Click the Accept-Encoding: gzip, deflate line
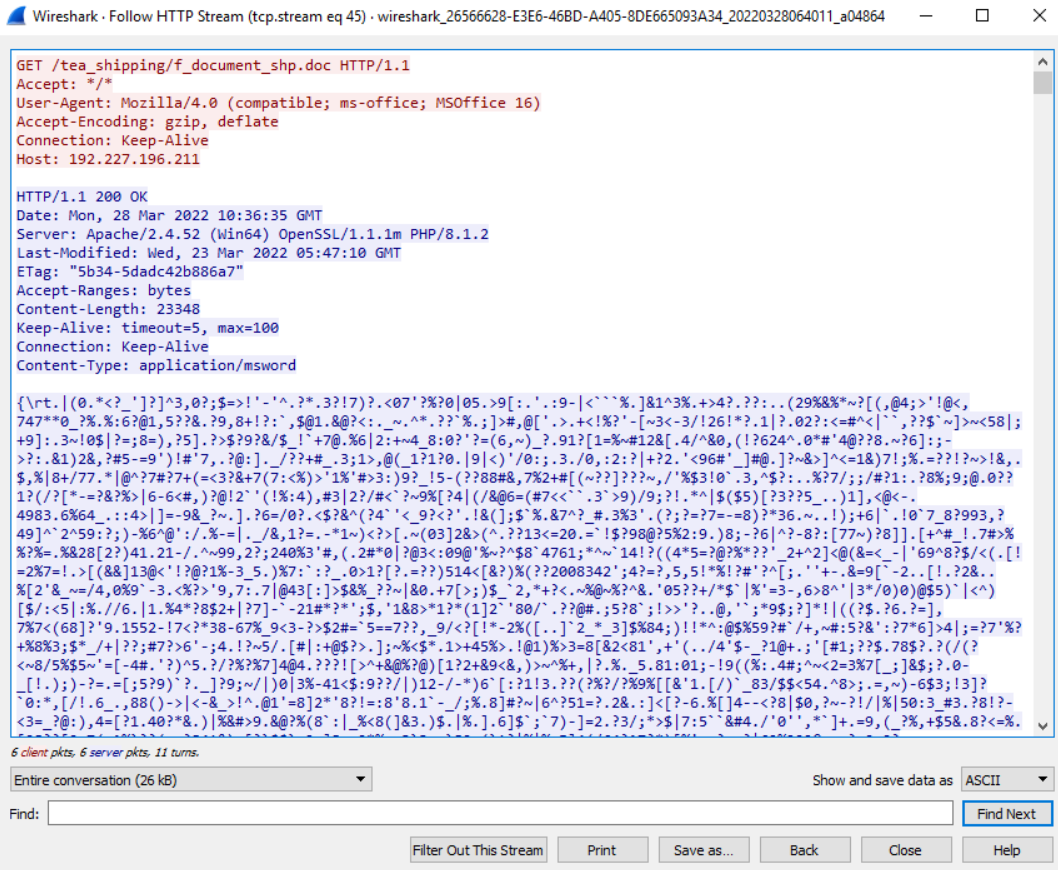The width and height of the screenshot is (1058, 870). (147, 121)
